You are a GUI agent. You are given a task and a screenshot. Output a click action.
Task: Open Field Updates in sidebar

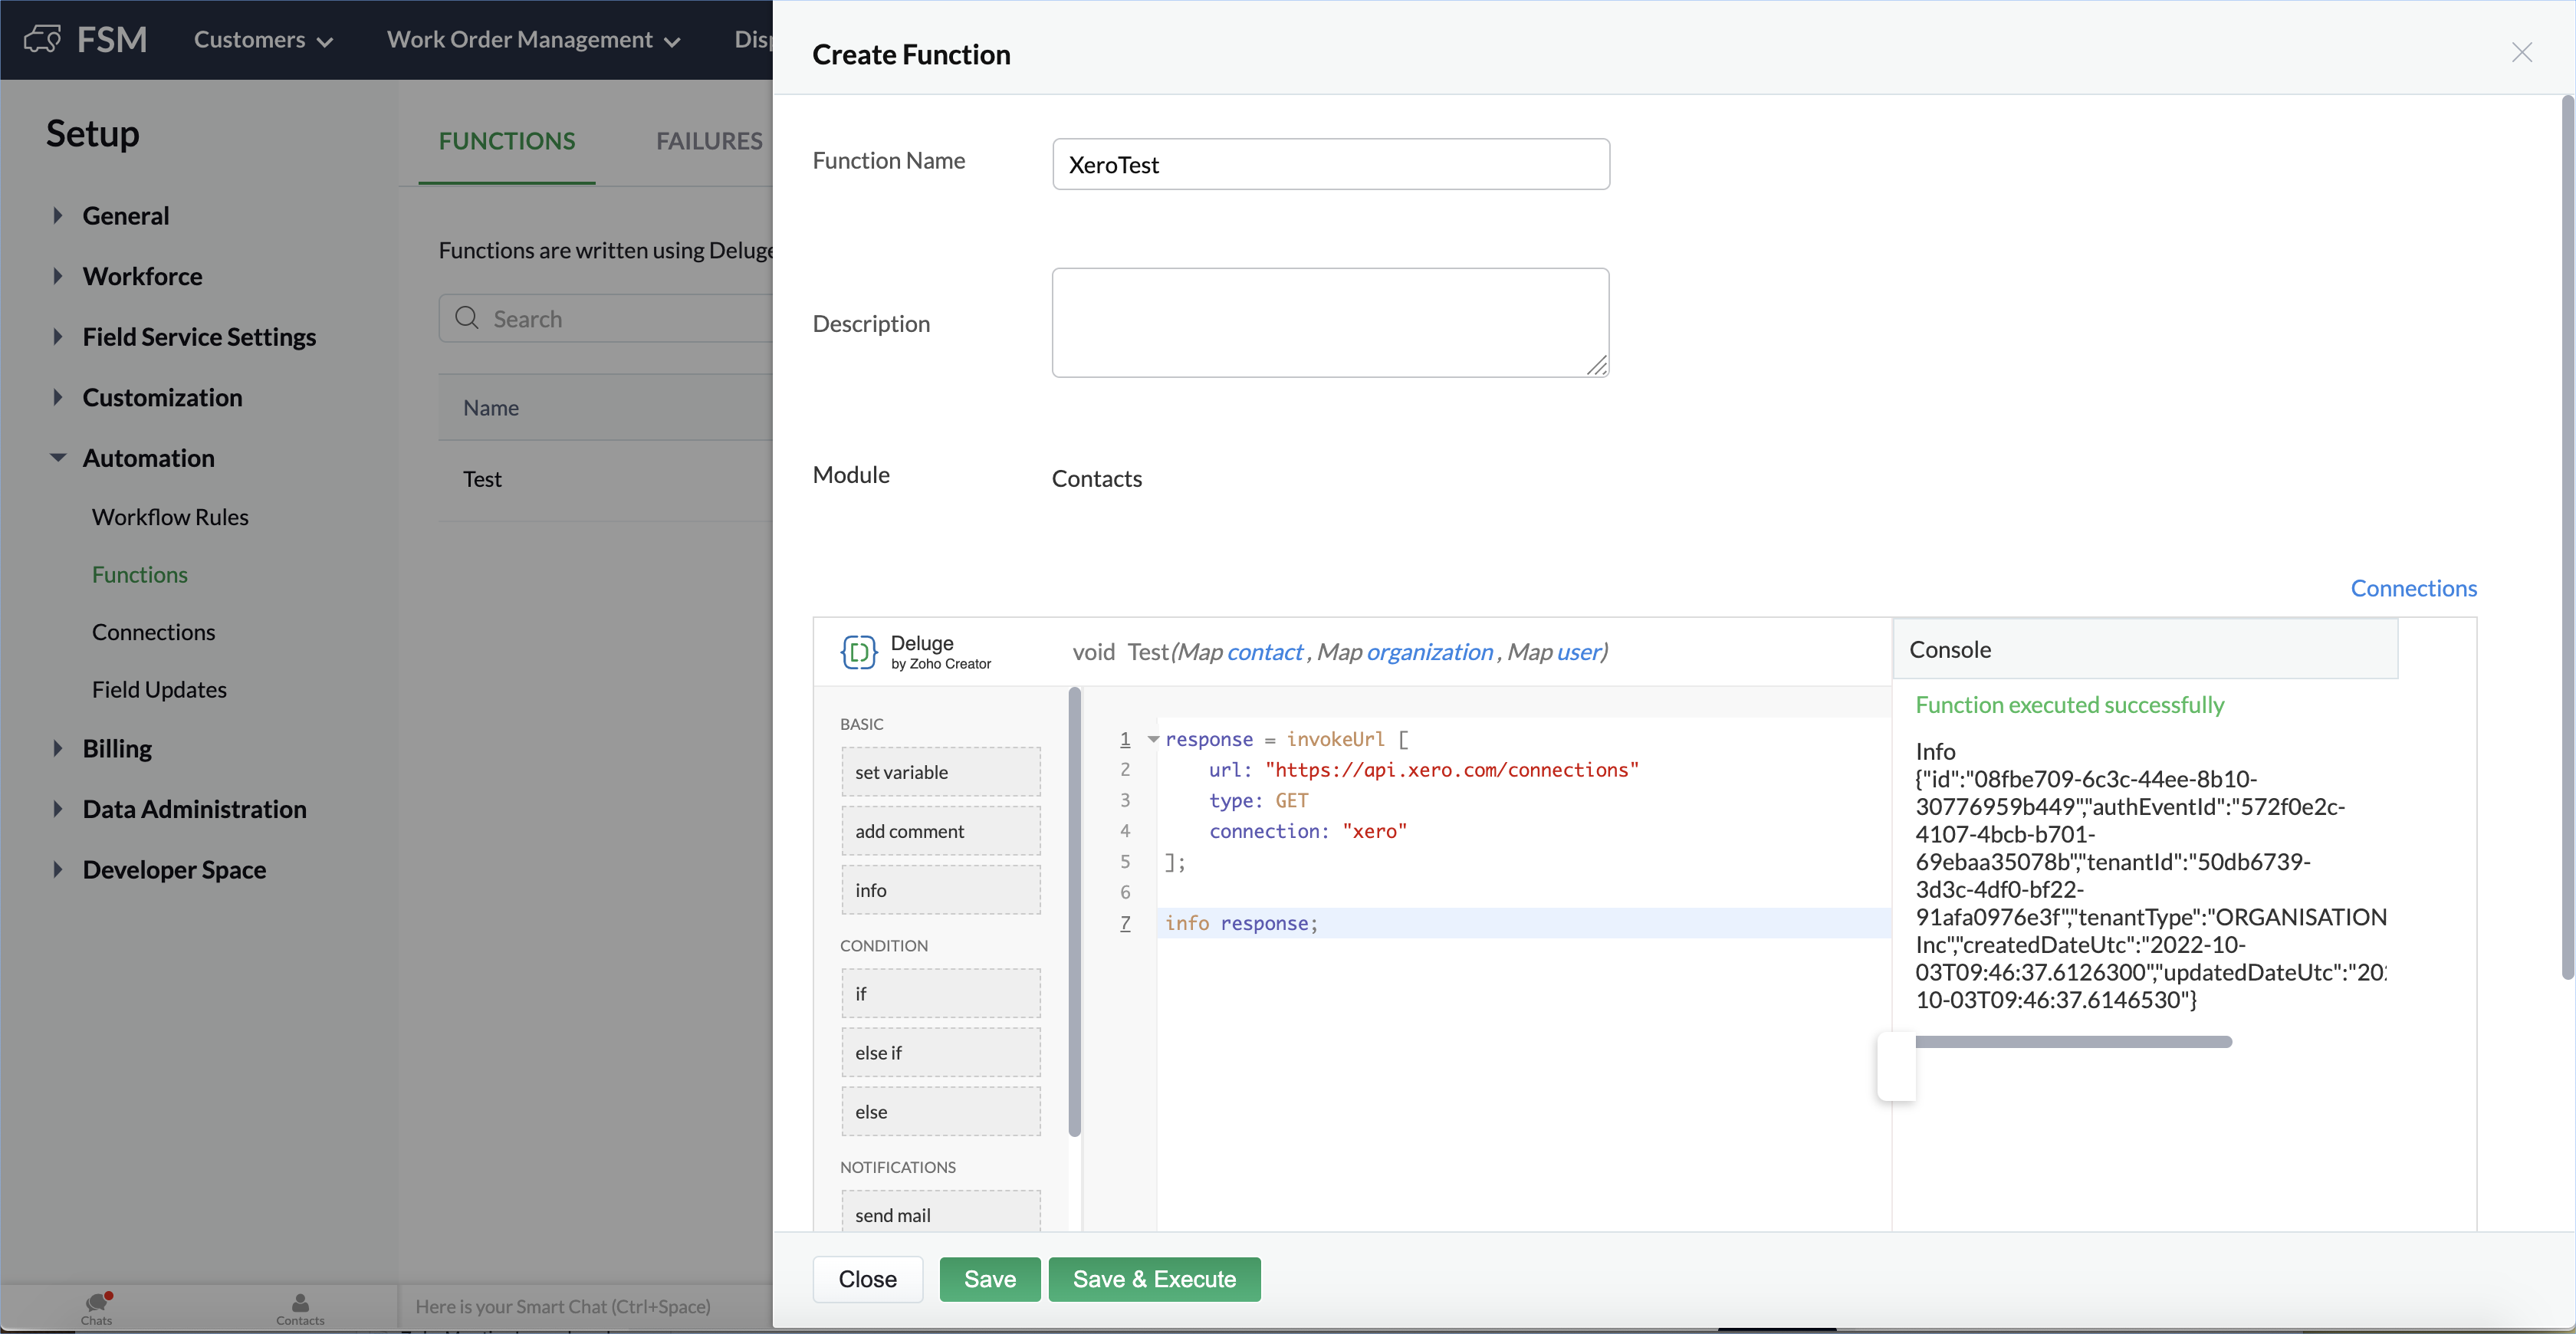(159, 689)
